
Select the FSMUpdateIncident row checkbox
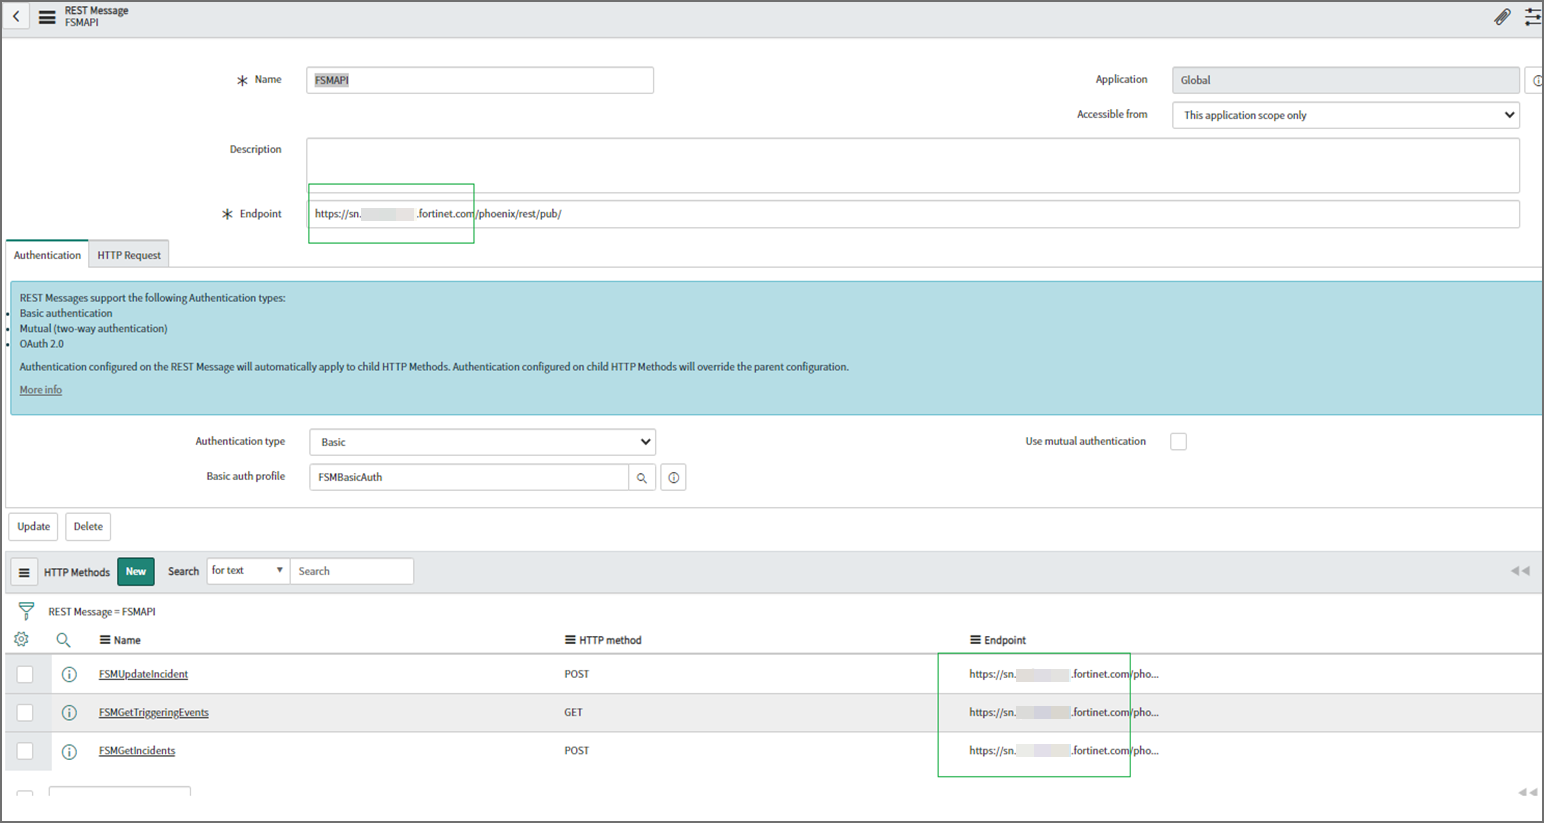click(25, 675)
